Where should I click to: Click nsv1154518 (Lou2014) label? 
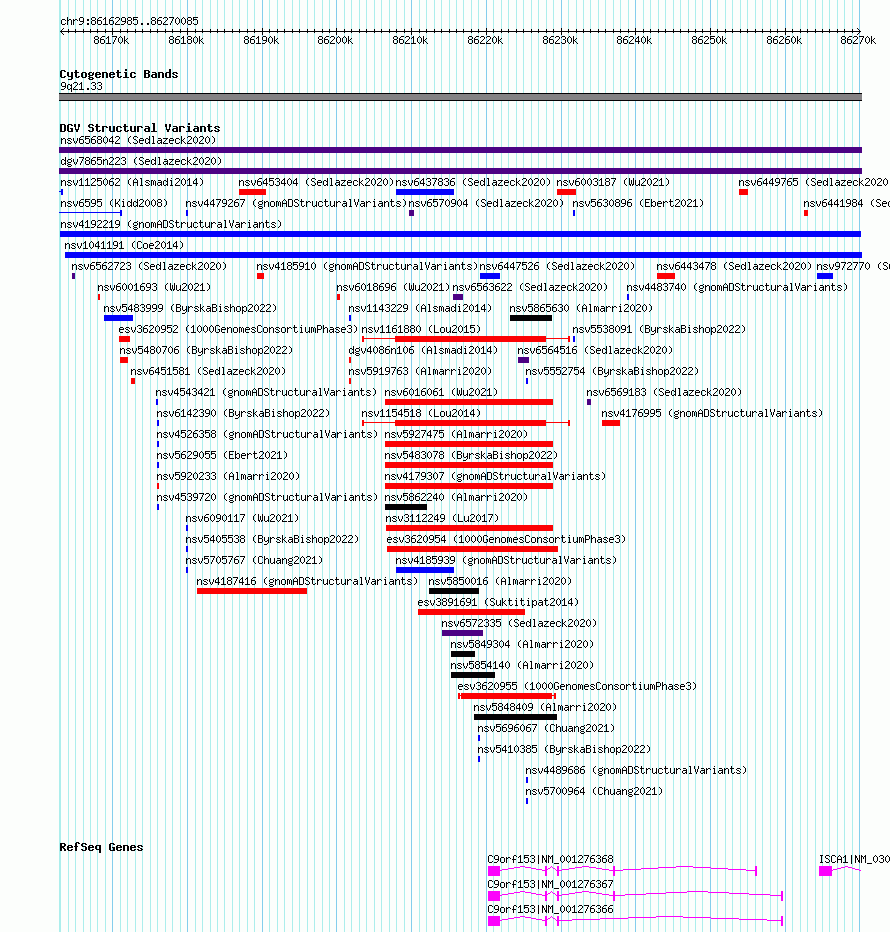pyautogui.click(x=422, y=414)
